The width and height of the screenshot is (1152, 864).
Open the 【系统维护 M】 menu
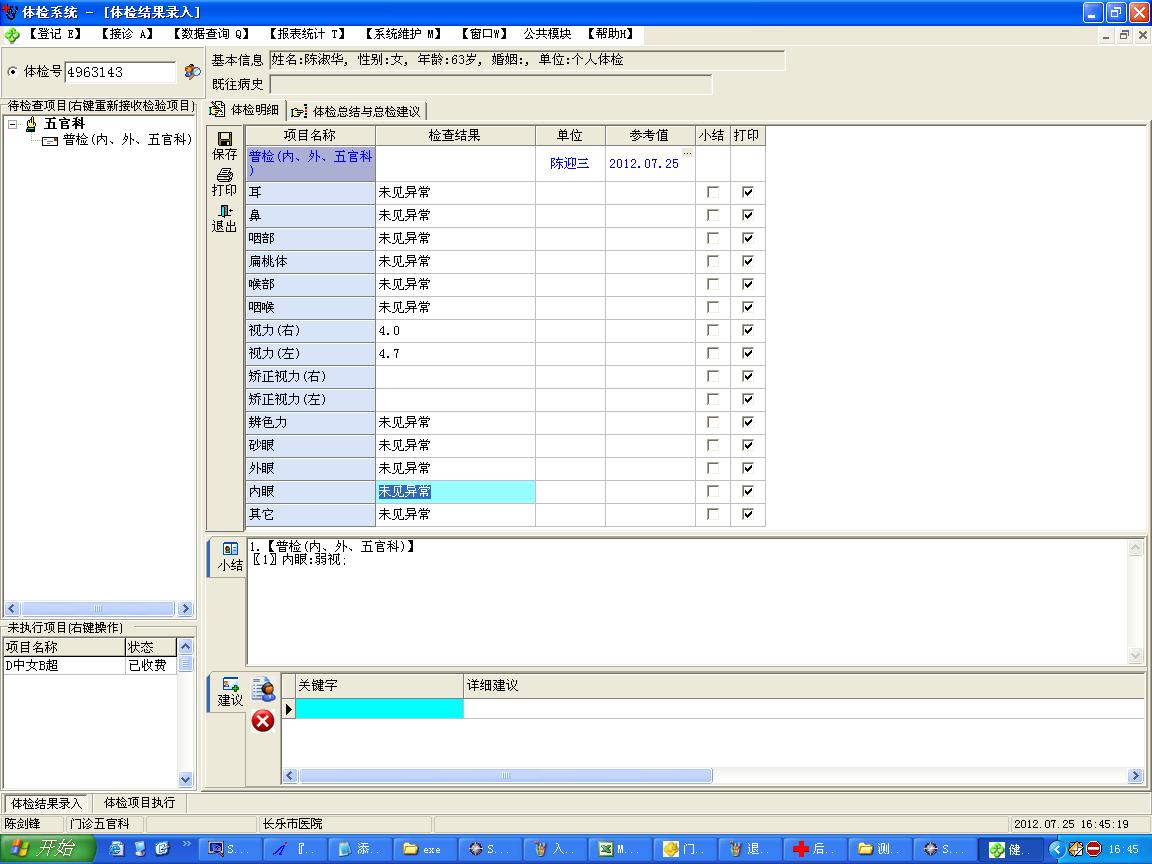(402, 34)
